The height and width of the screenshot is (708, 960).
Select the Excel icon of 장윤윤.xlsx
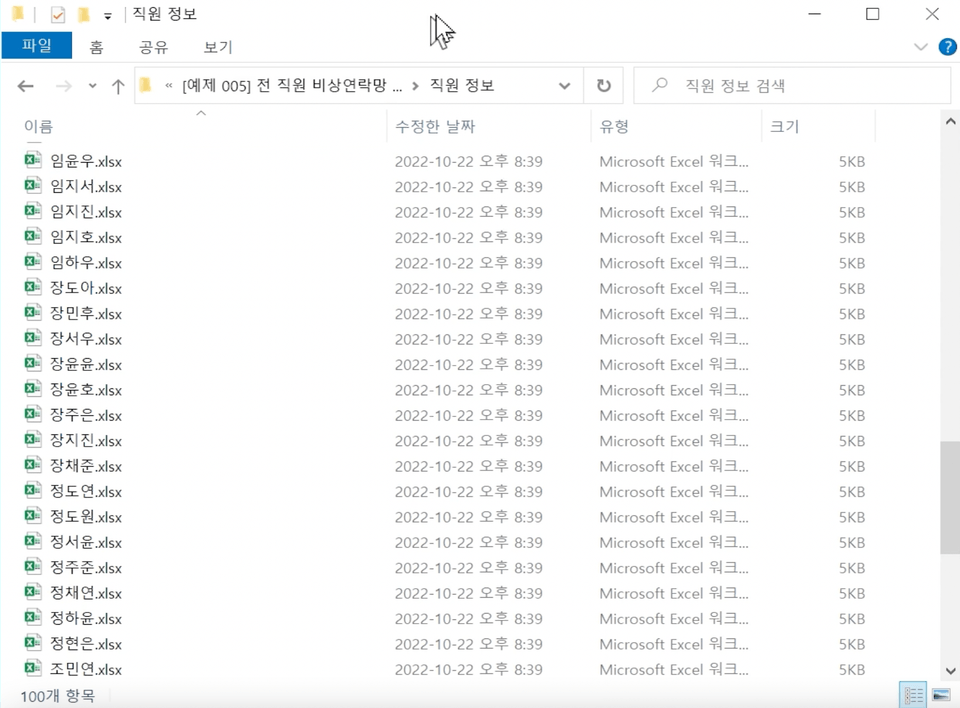pos(32,363)
